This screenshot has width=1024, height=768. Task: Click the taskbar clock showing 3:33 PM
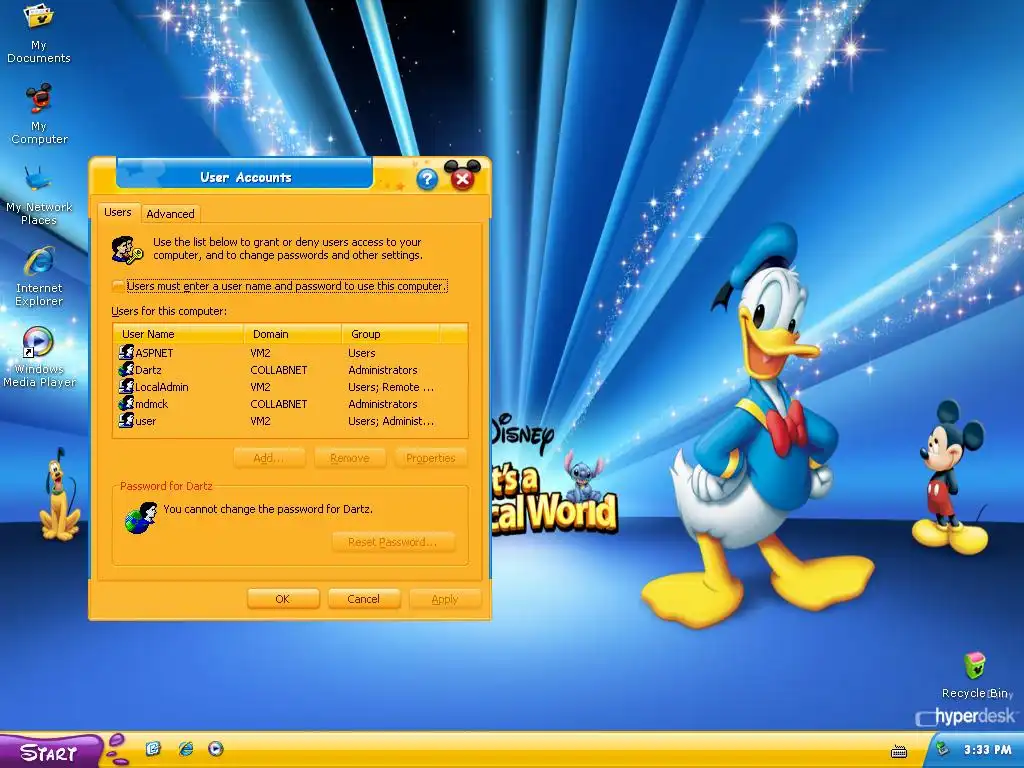point(987,750)
